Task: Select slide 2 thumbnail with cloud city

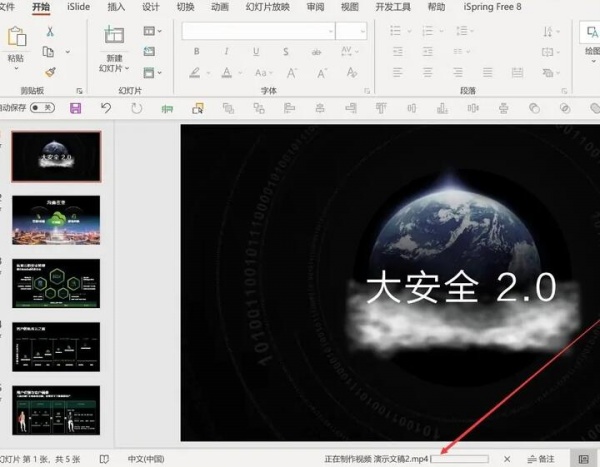Action: (x=56, y=220)
